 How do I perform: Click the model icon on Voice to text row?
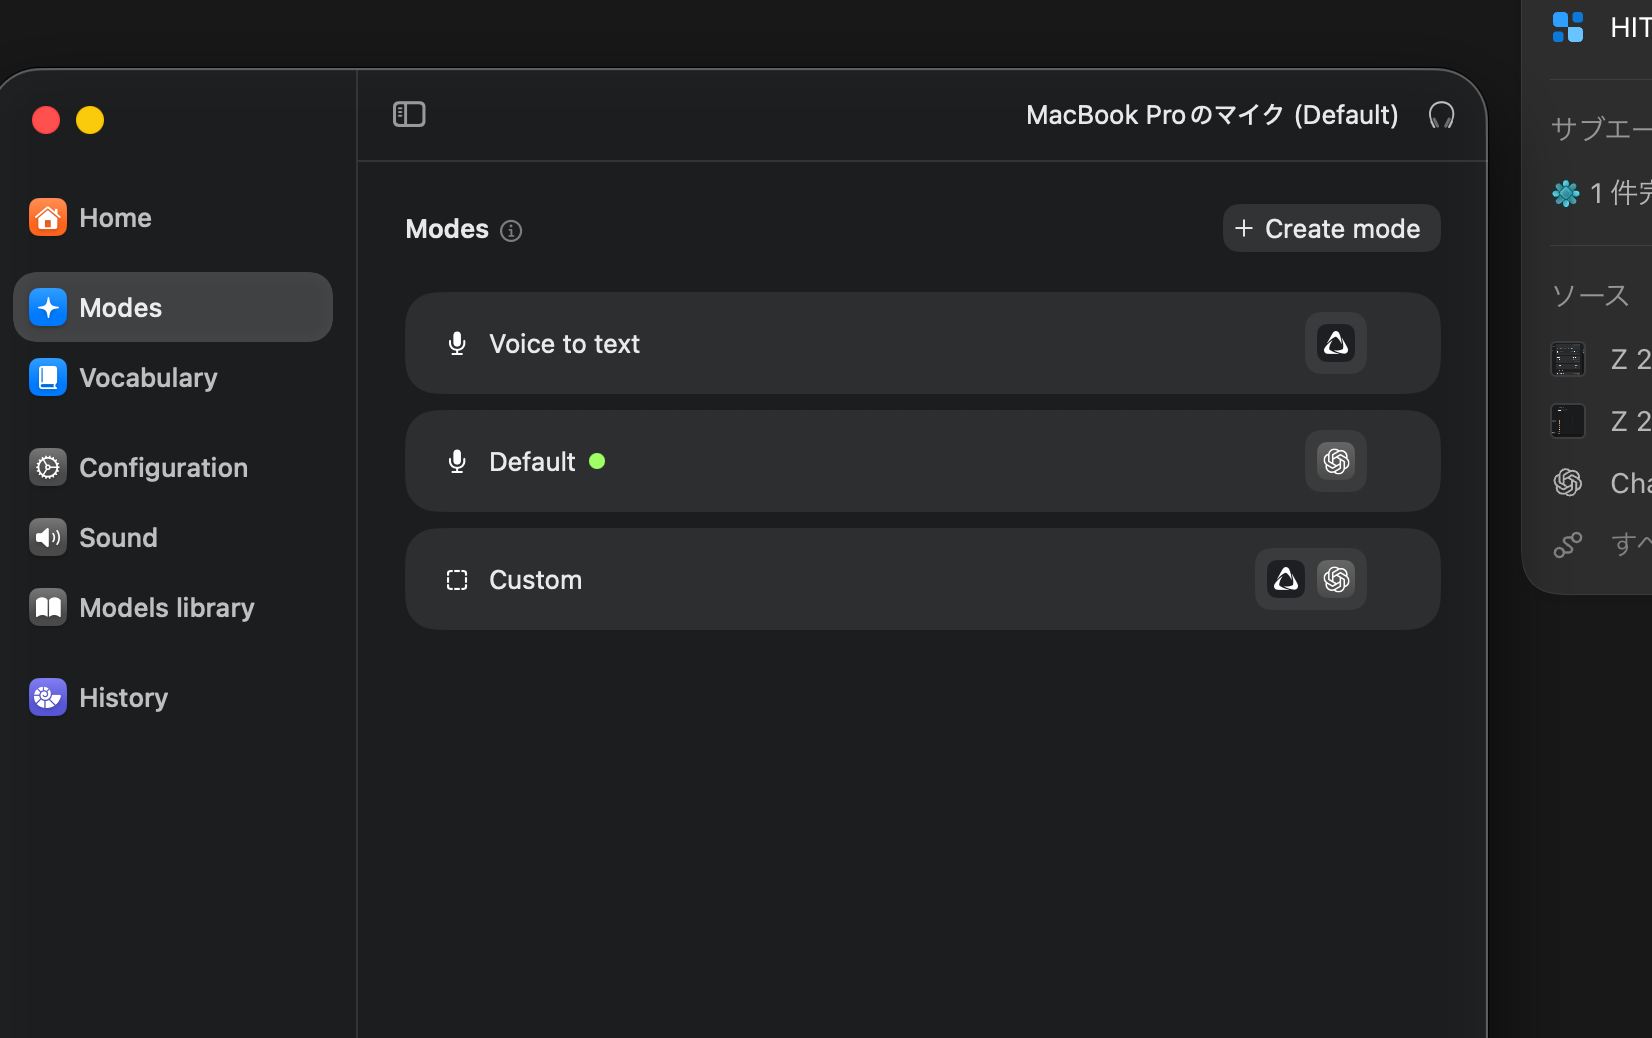1336,343
